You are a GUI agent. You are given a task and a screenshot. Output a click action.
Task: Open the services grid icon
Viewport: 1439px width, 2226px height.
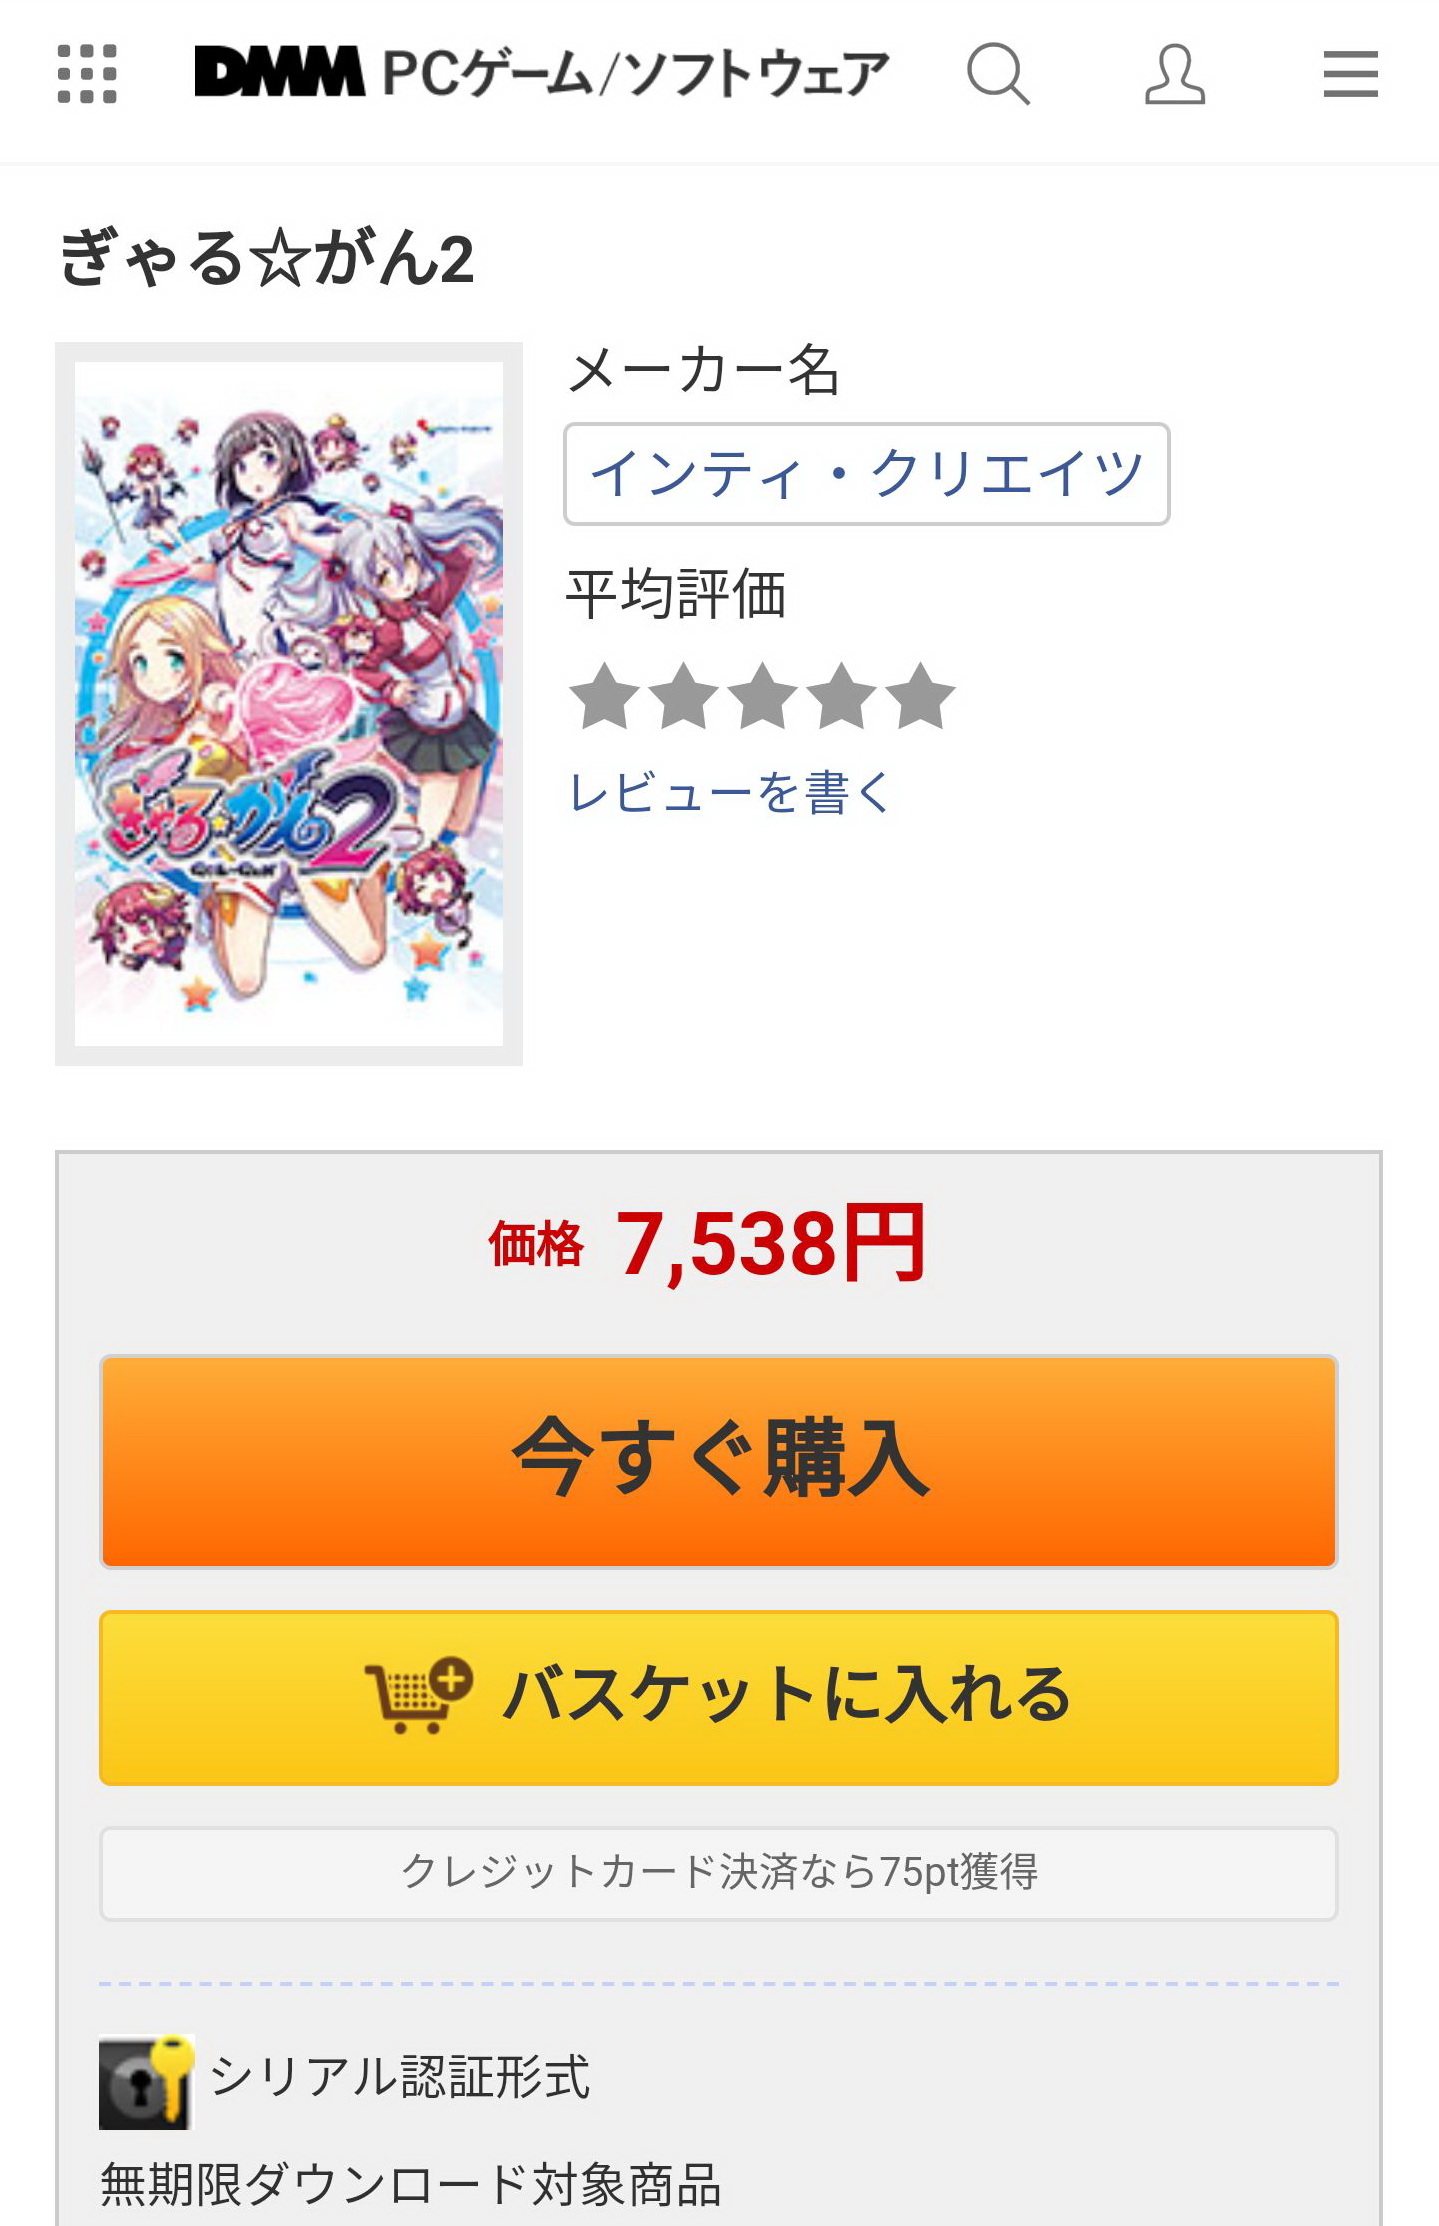click(x=87, y=74)
